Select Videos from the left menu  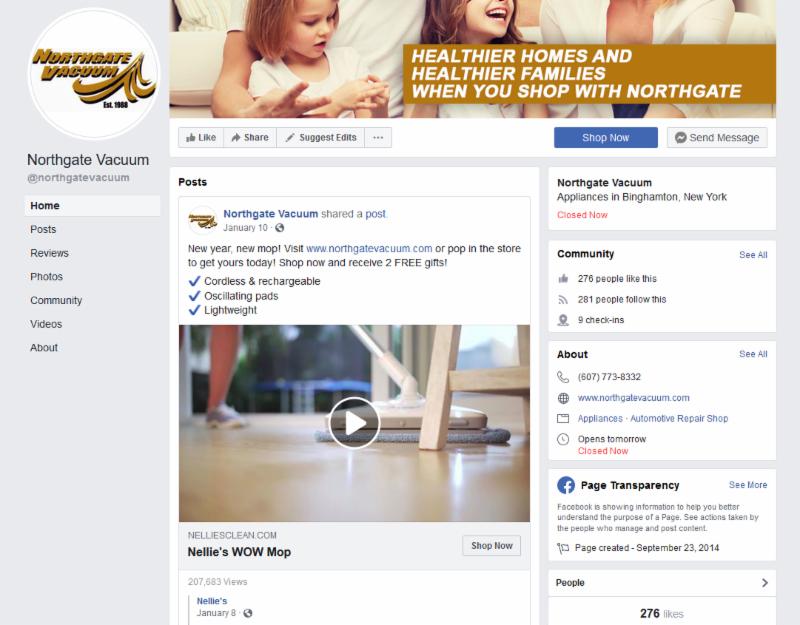(x=46, y=324)
